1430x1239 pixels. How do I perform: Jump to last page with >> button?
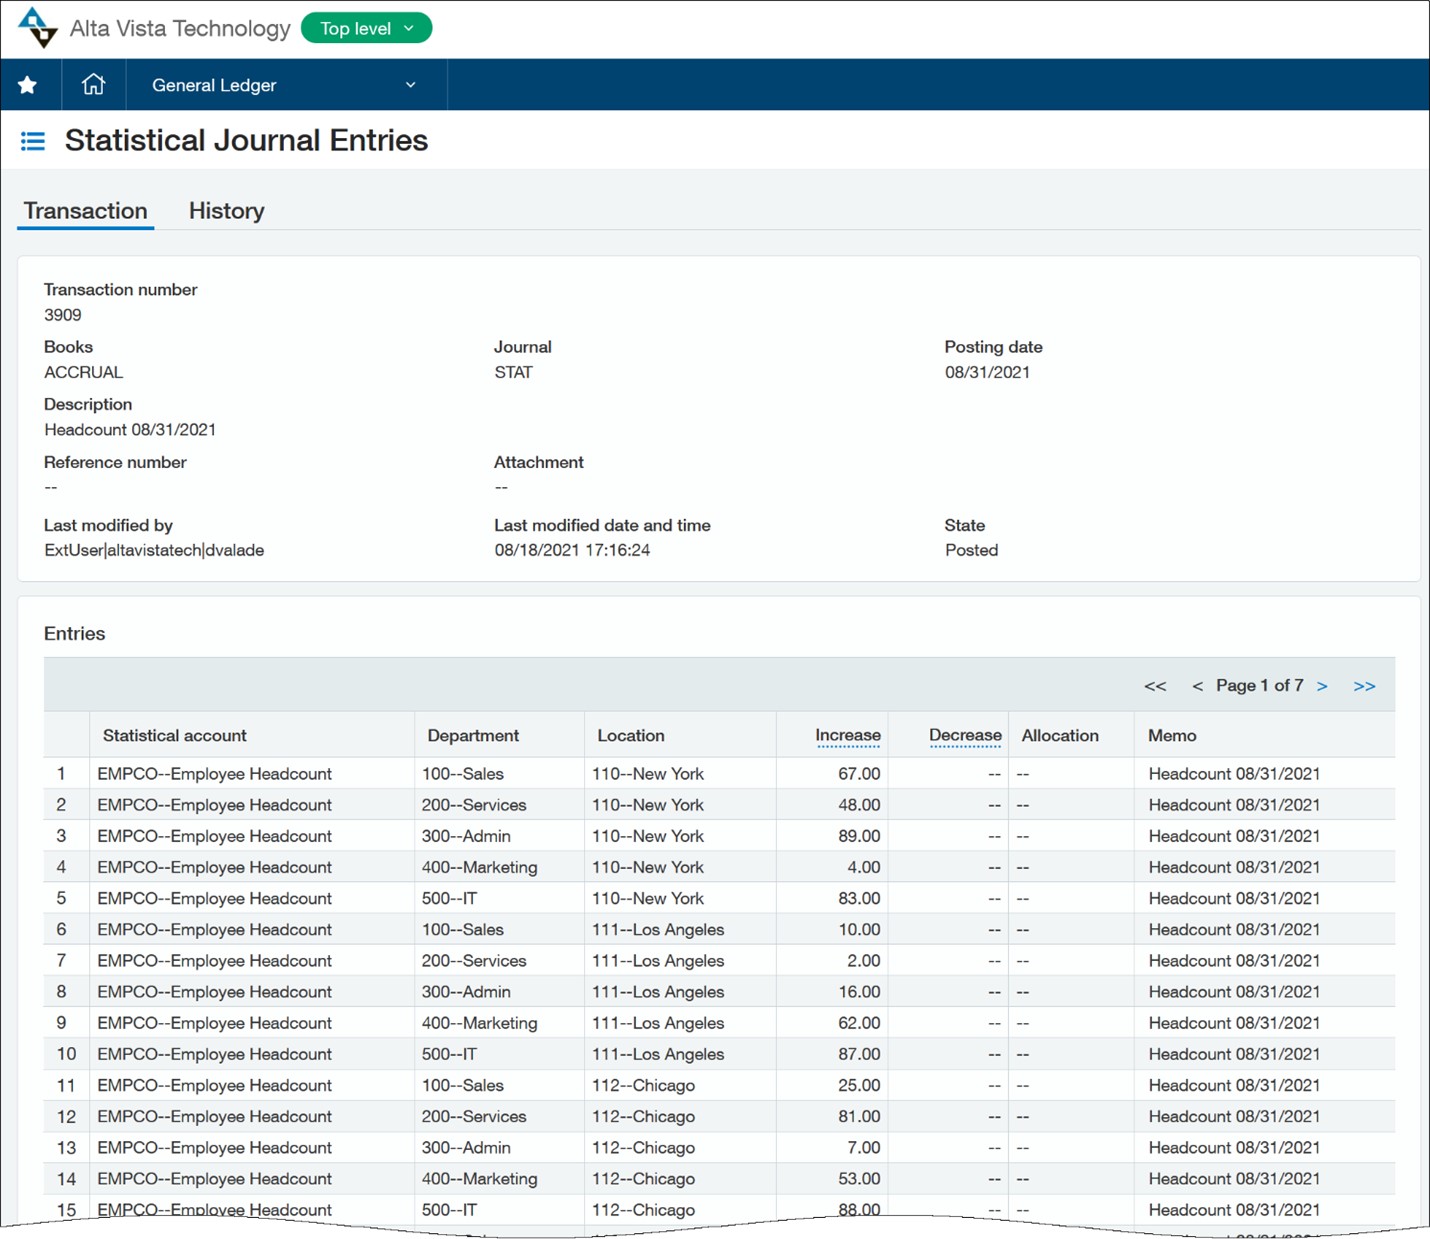tap(1364, 686)
